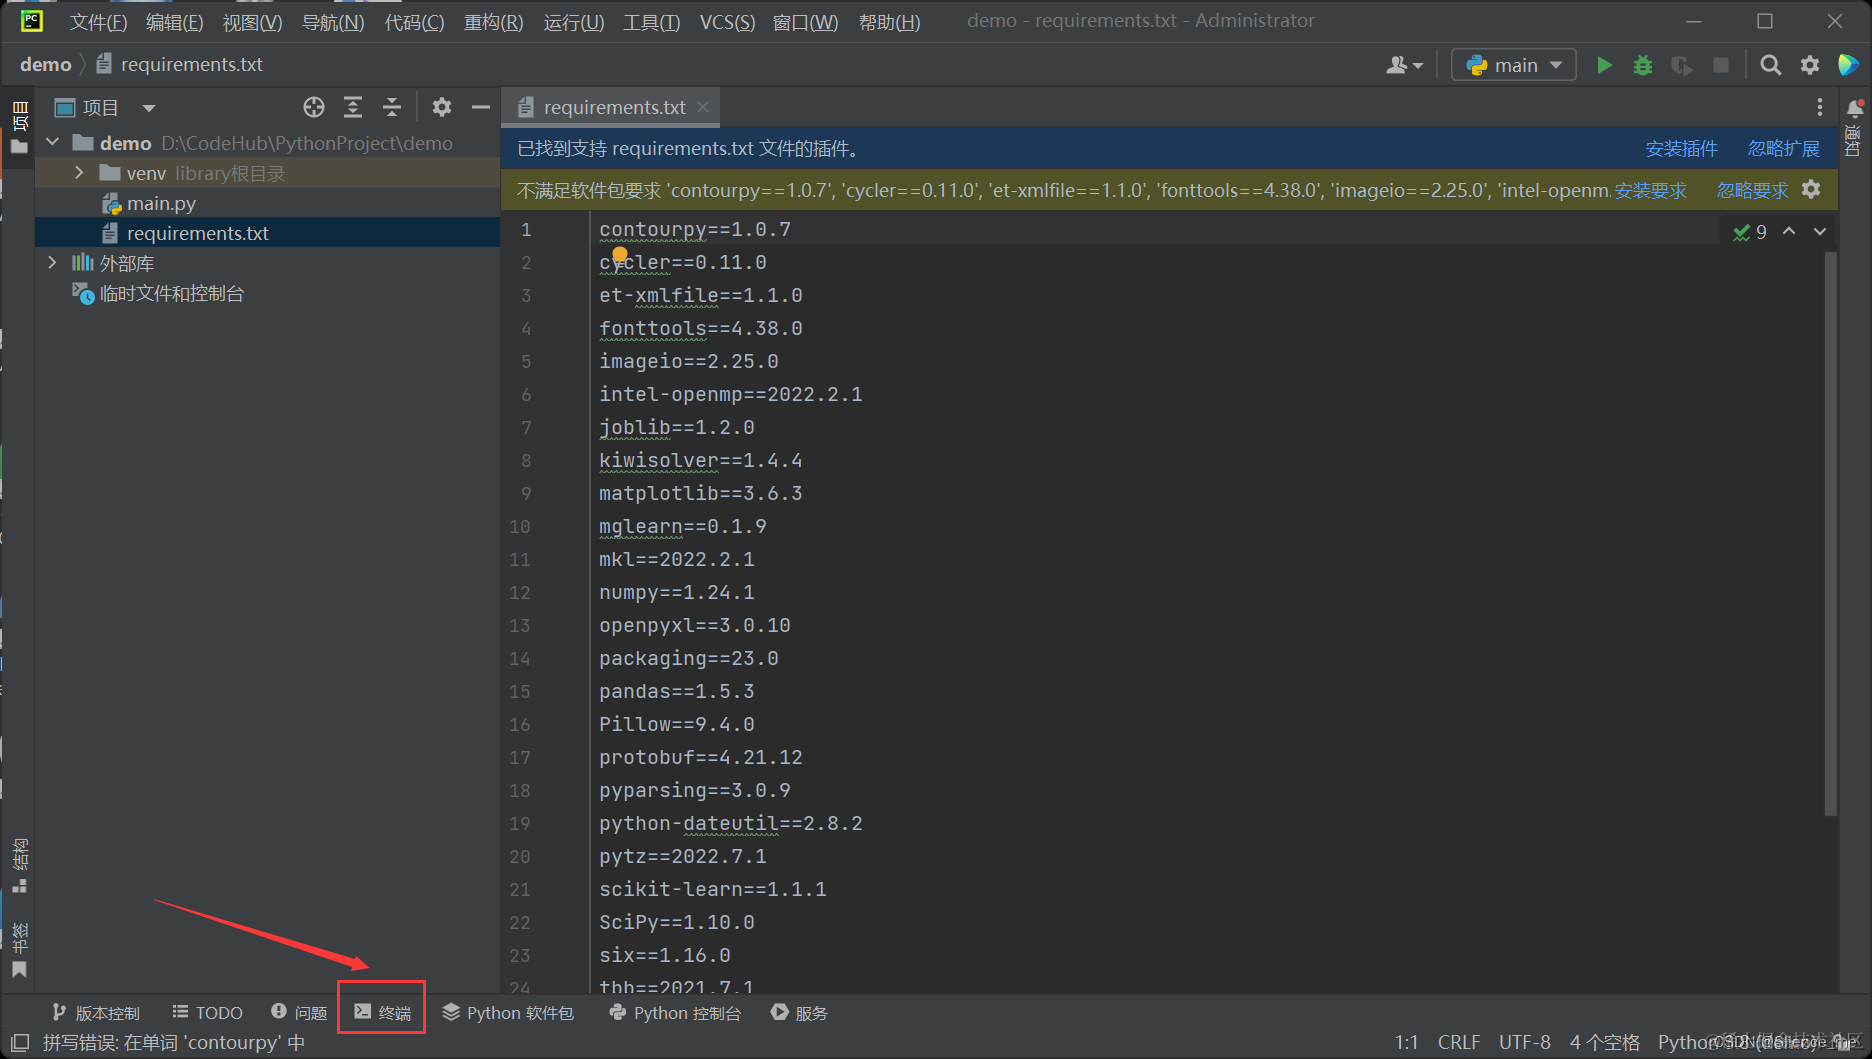This screenshot has height=1059, width=1872.
Task: Open the Python 控制台 tool window
Action: (x=675, y=1013)
